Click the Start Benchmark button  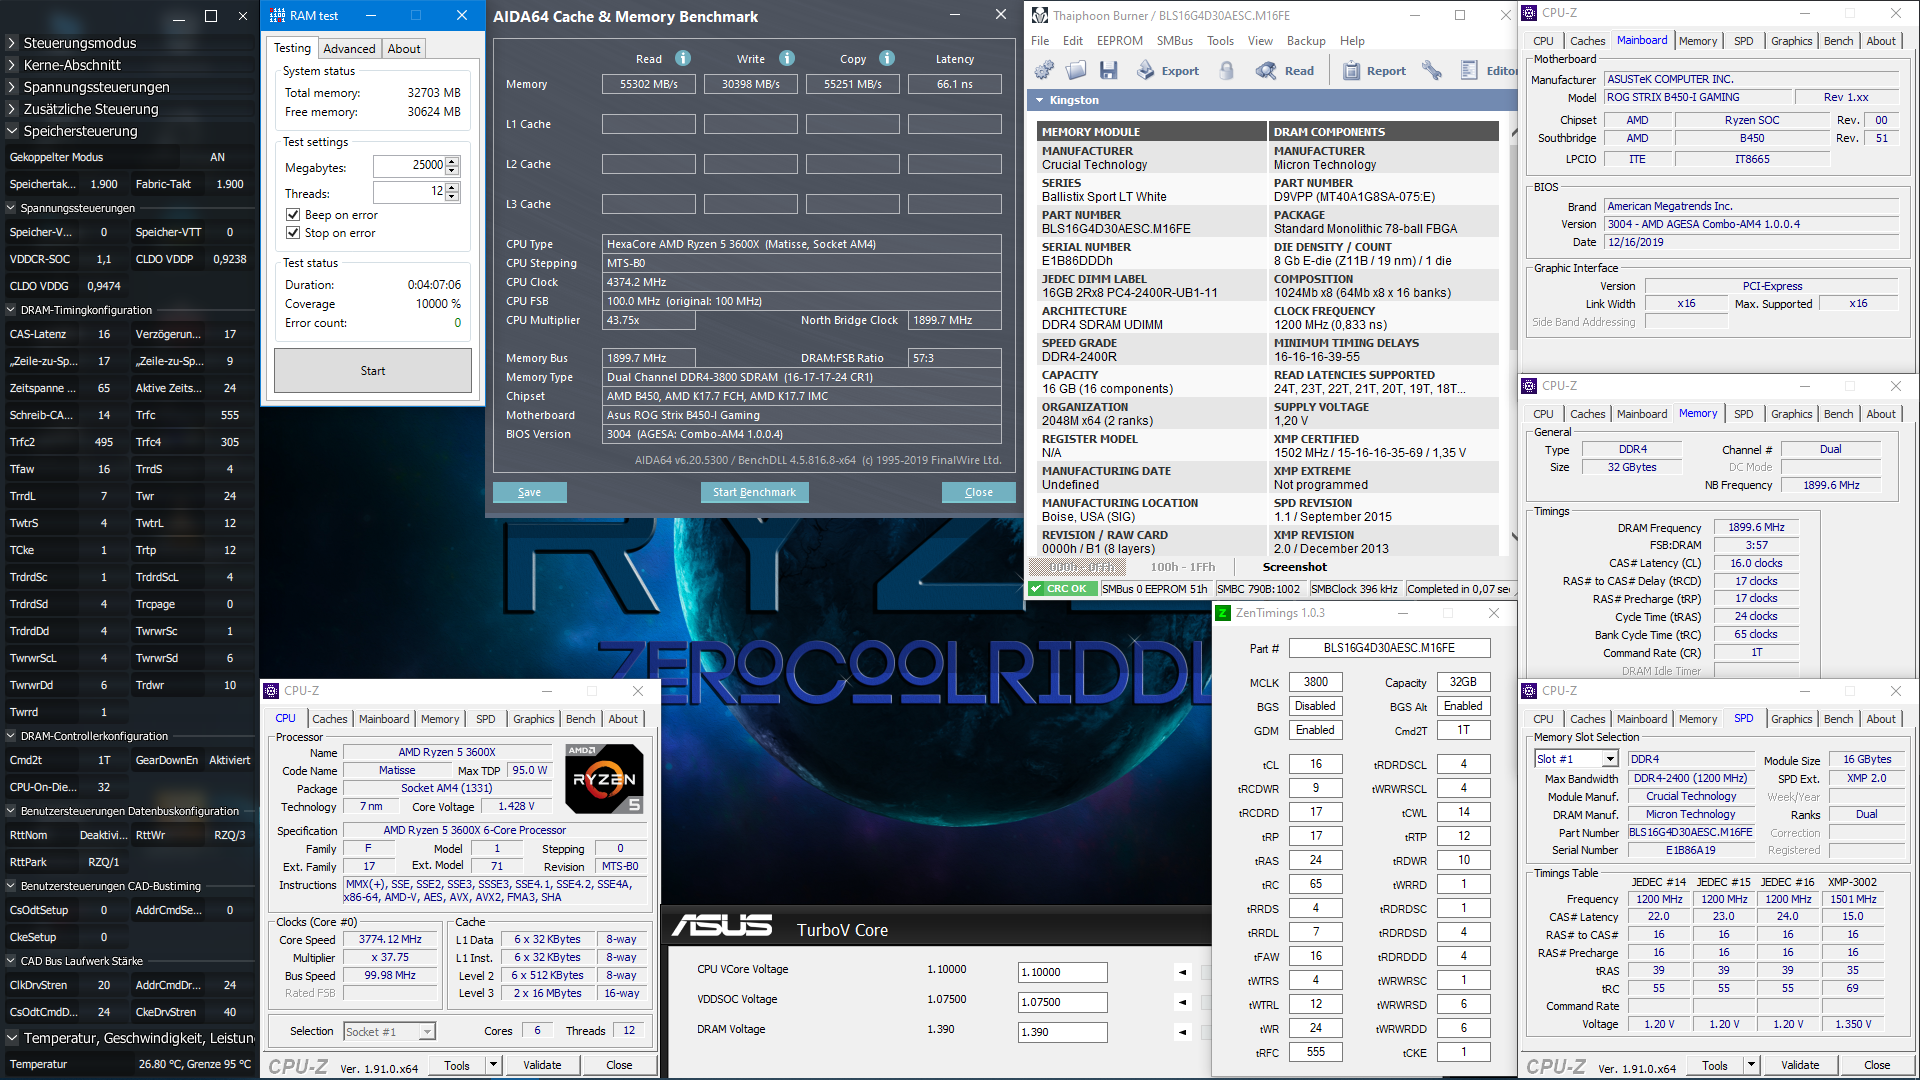[754, 492]
